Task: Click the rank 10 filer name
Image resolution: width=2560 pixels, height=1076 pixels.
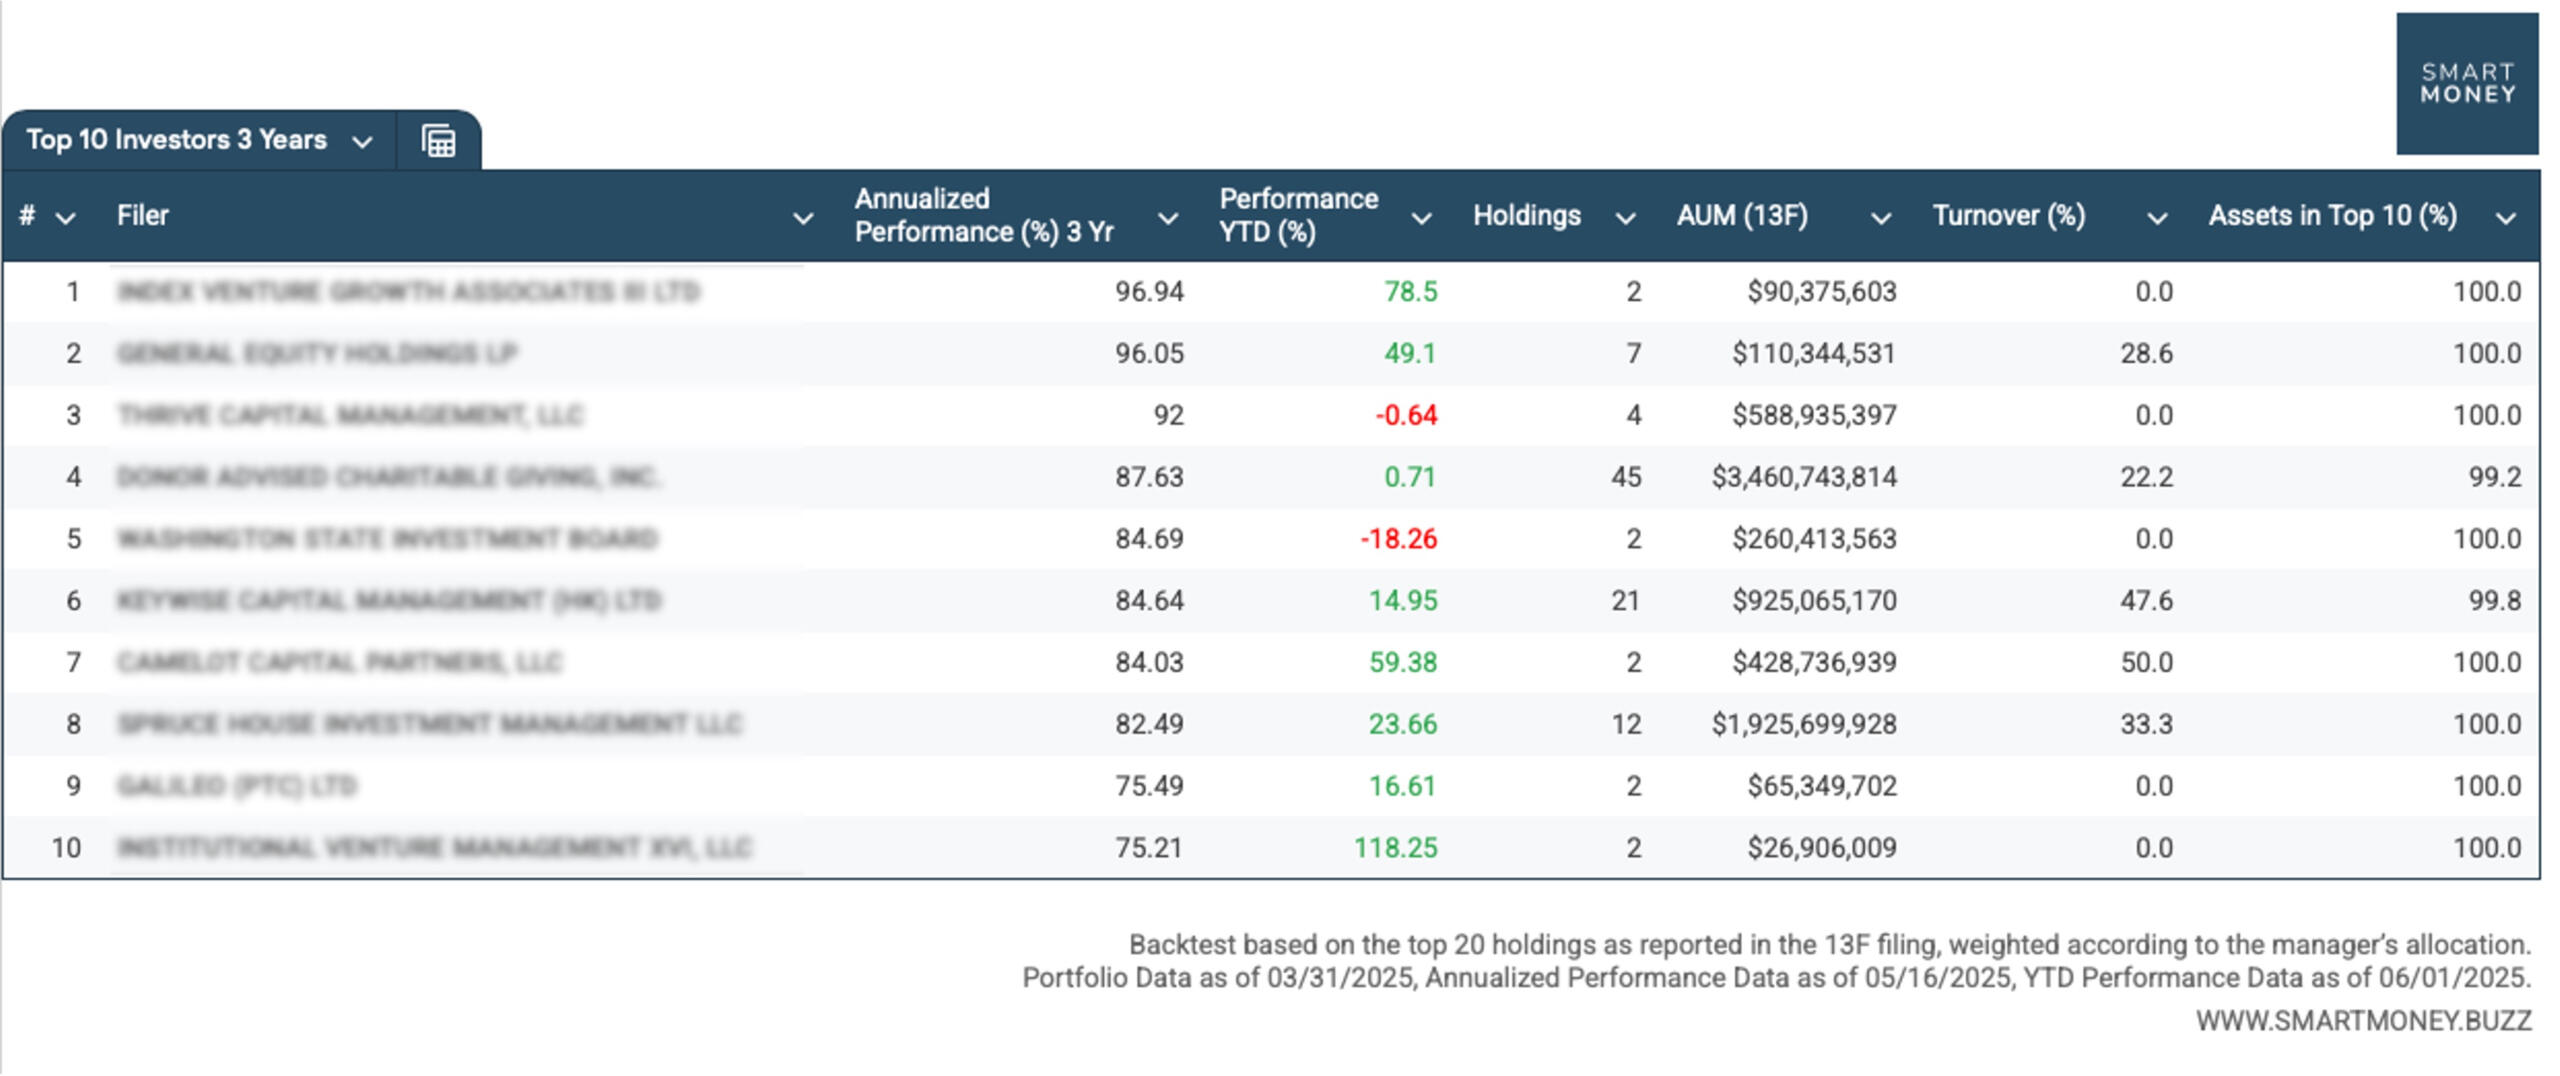Action: click(x=434, y=848)
